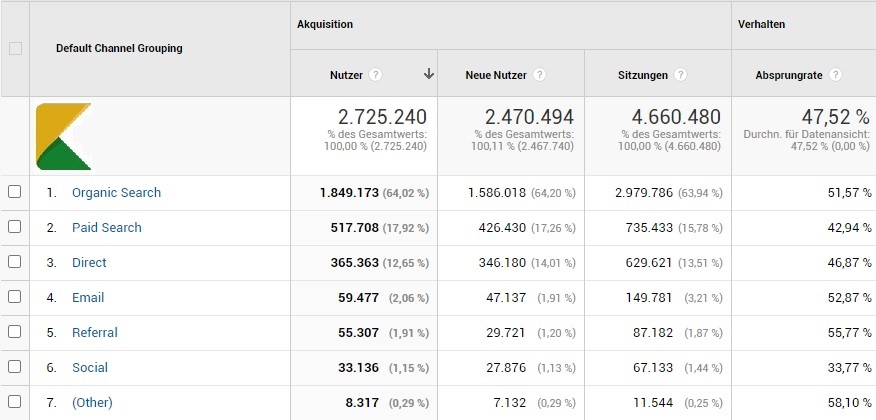Open the Referral channel link

pyautogui.click(x=94, y=333)
